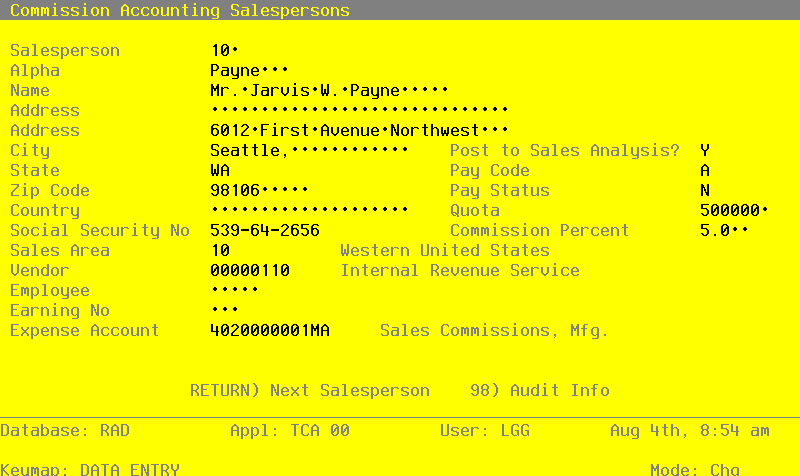Click the User: LGG status entry
Screen dimensions: 800x476
tap(485, 430)
